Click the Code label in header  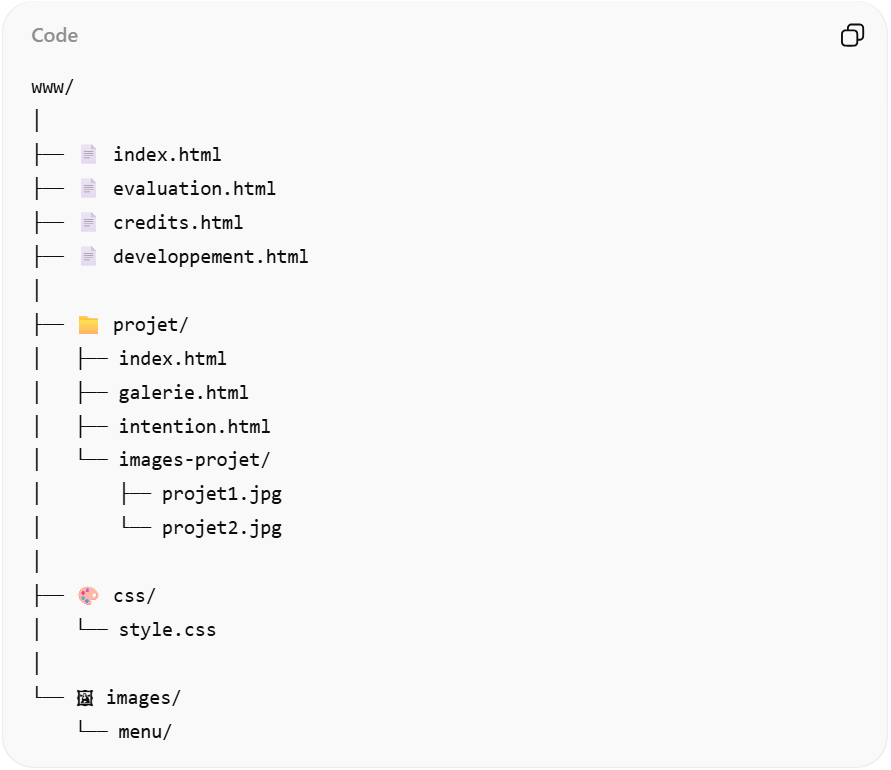(54, 36)
